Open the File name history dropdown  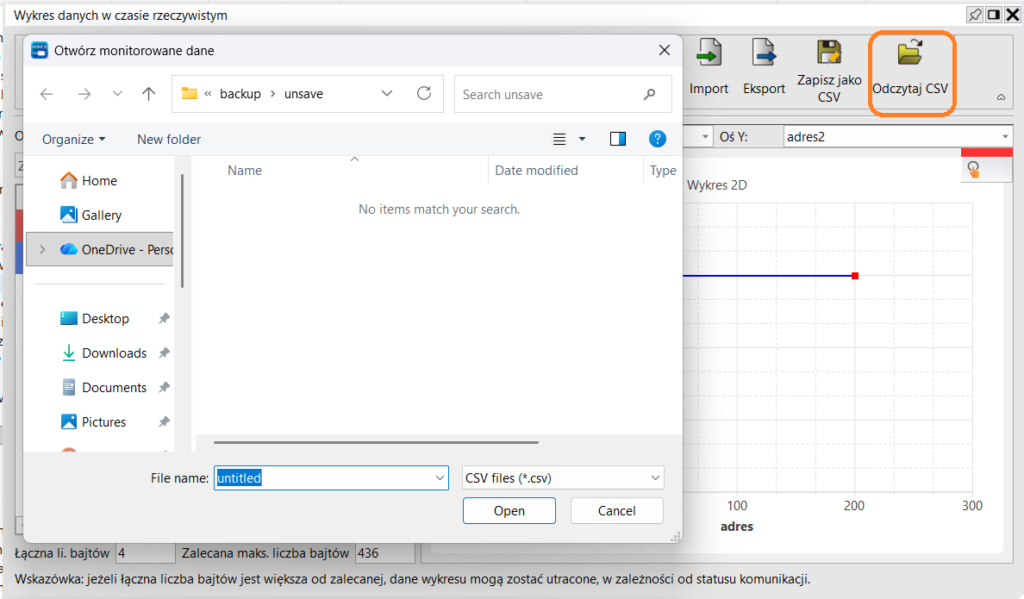440,478
